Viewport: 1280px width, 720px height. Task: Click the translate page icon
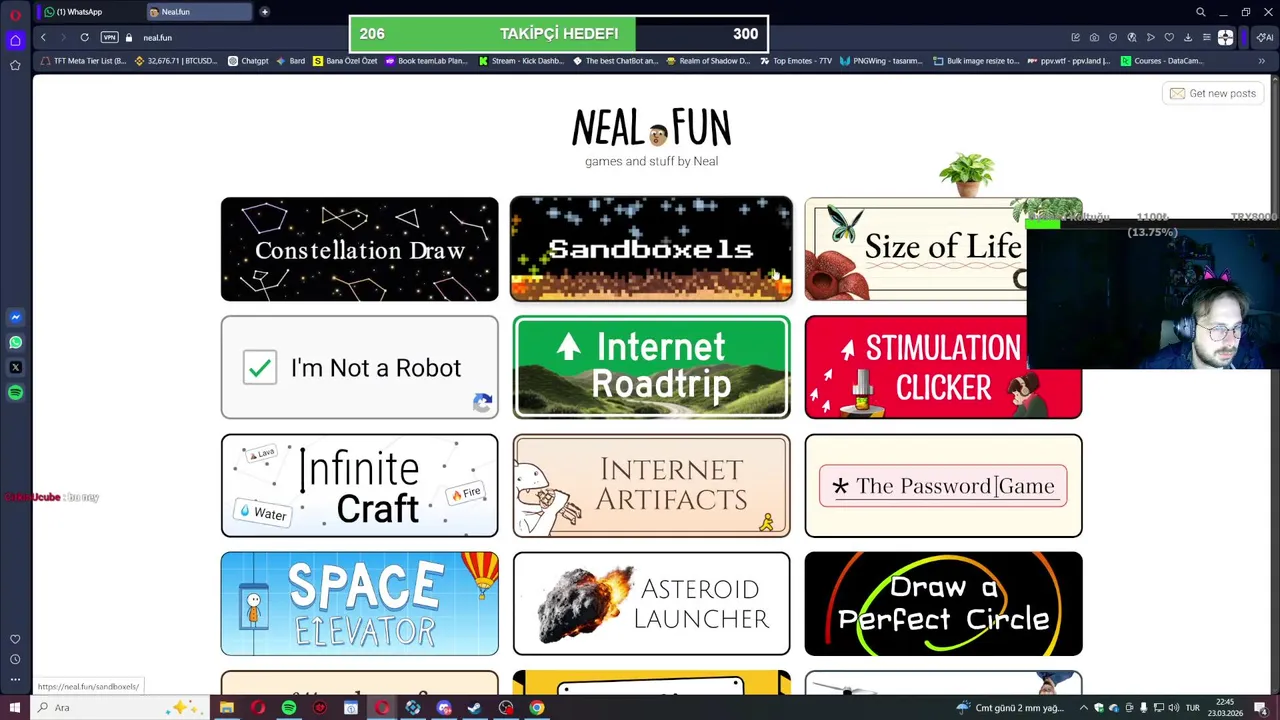point(1132,37)
